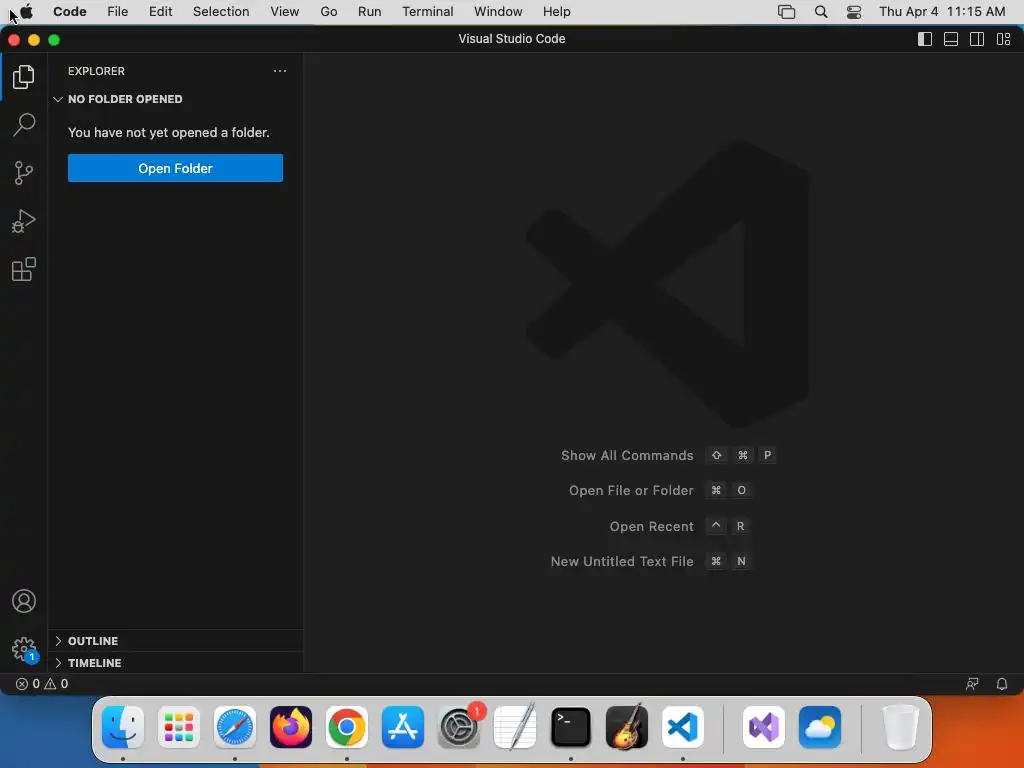This screenshot has width=1024, height=768.
Task: Open the Explorer view in activity bar
Action: [24, 77]
